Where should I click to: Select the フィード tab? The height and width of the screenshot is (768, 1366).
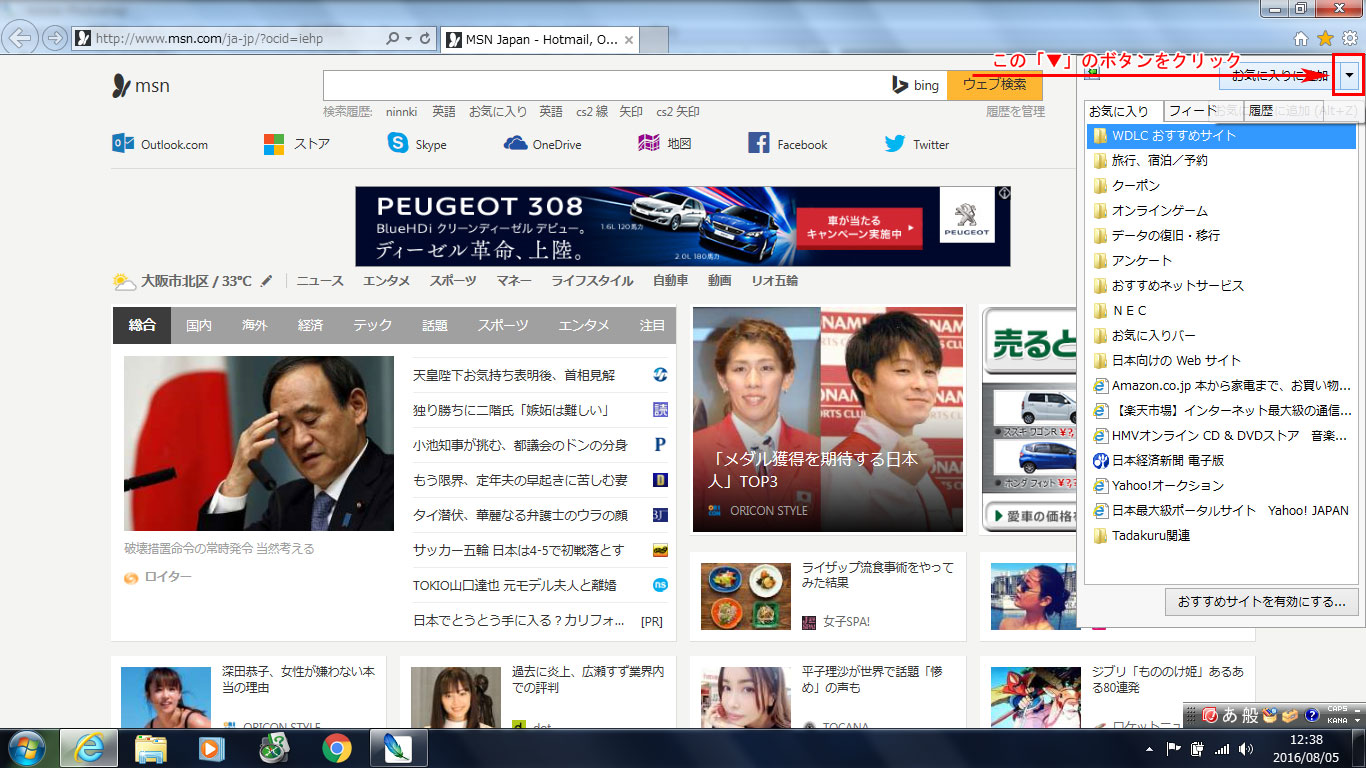click(1193, 111)
